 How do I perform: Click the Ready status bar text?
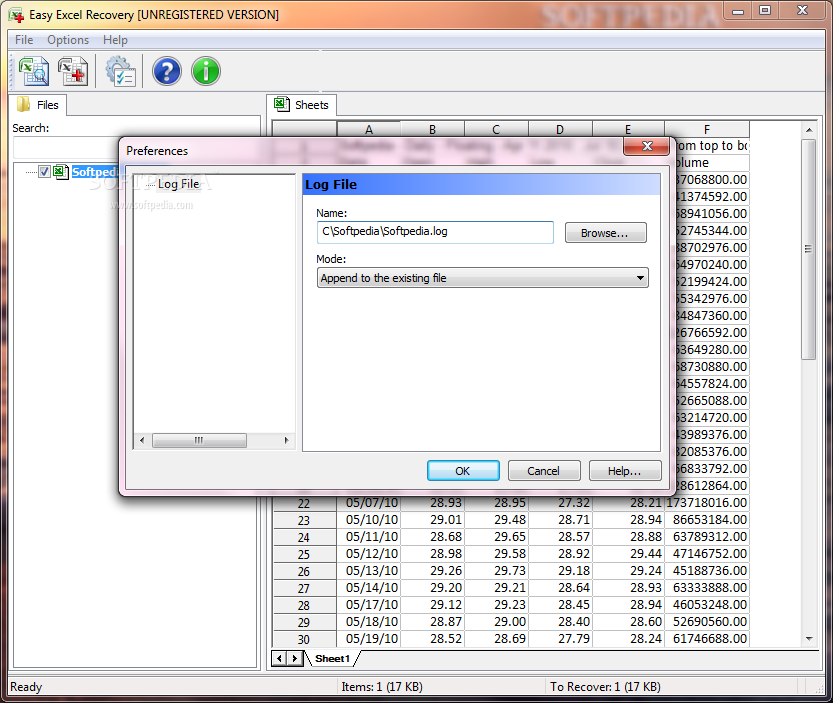tap(26, 687)
